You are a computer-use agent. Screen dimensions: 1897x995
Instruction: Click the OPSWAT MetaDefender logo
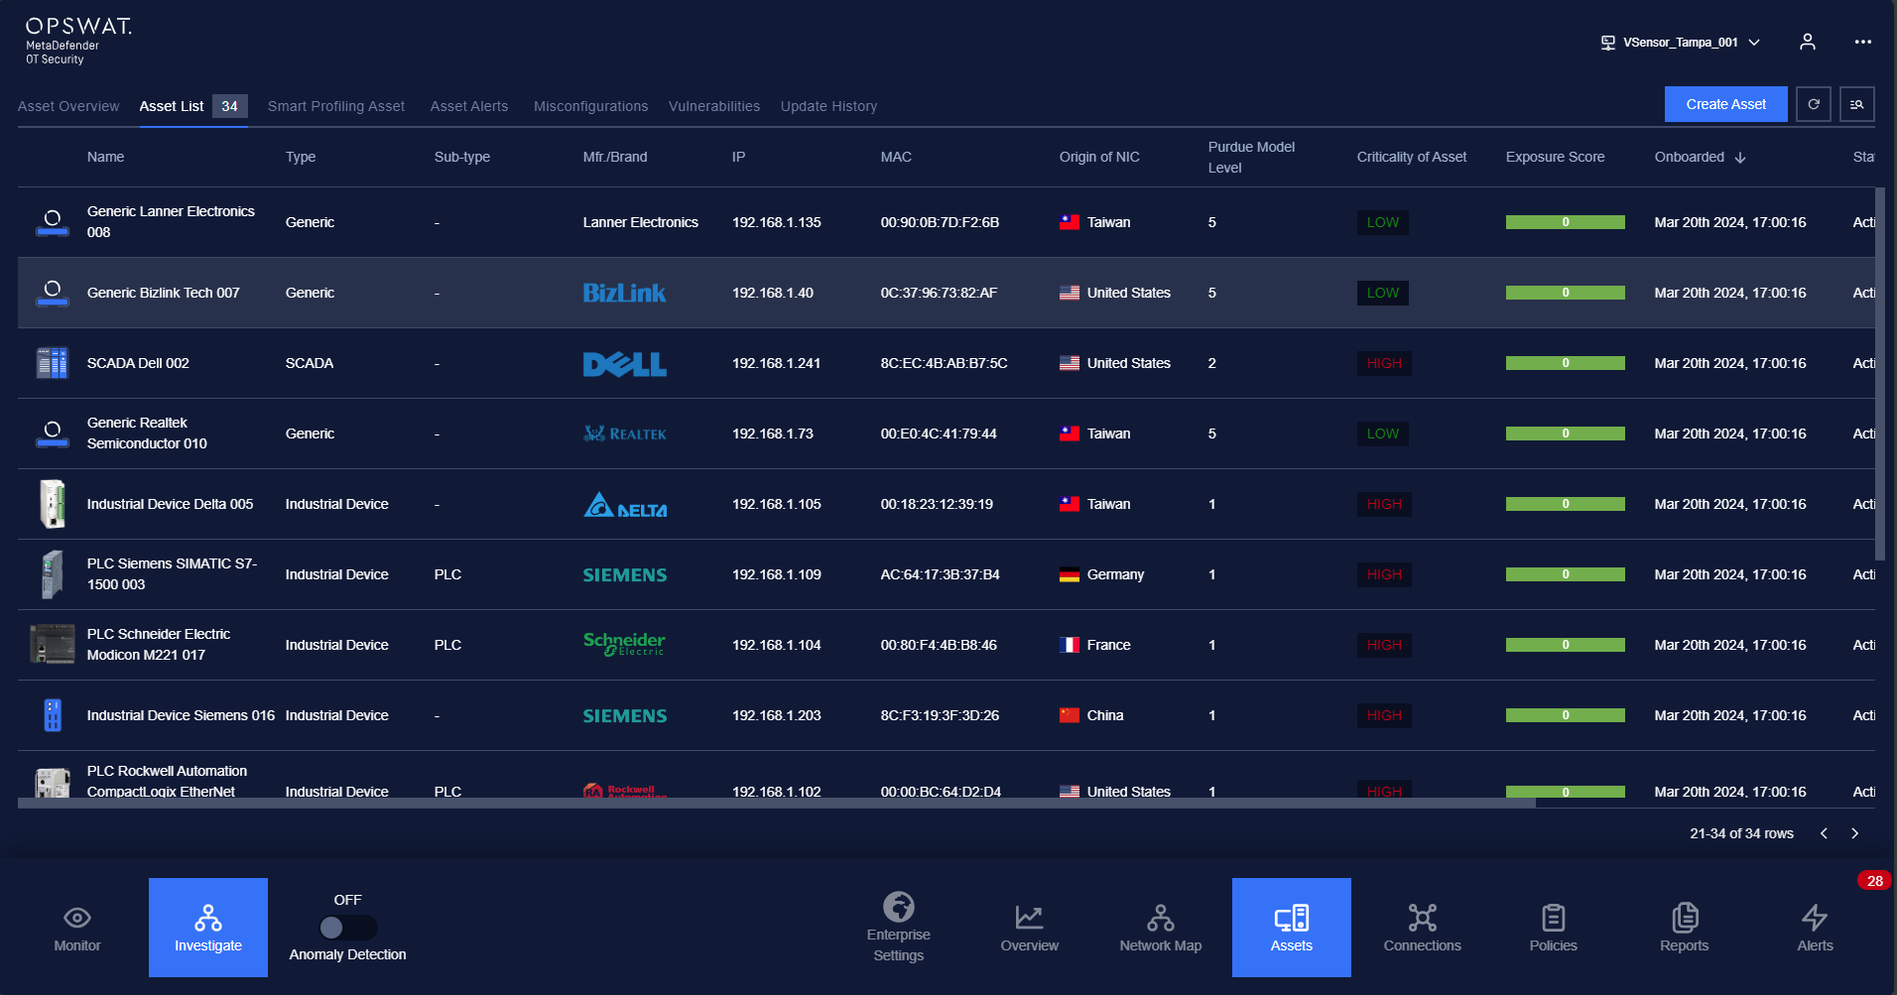pos(78,41)
